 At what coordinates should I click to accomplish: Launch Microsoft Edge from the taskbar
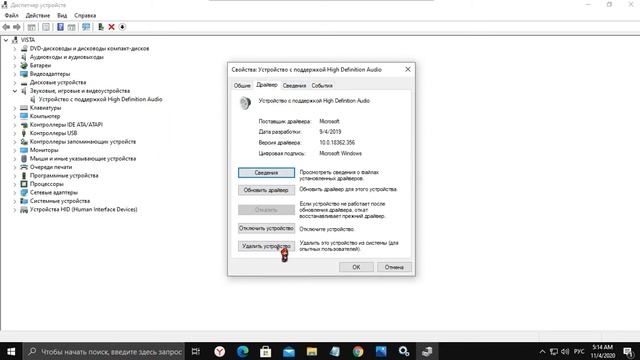tap(242, 351)
